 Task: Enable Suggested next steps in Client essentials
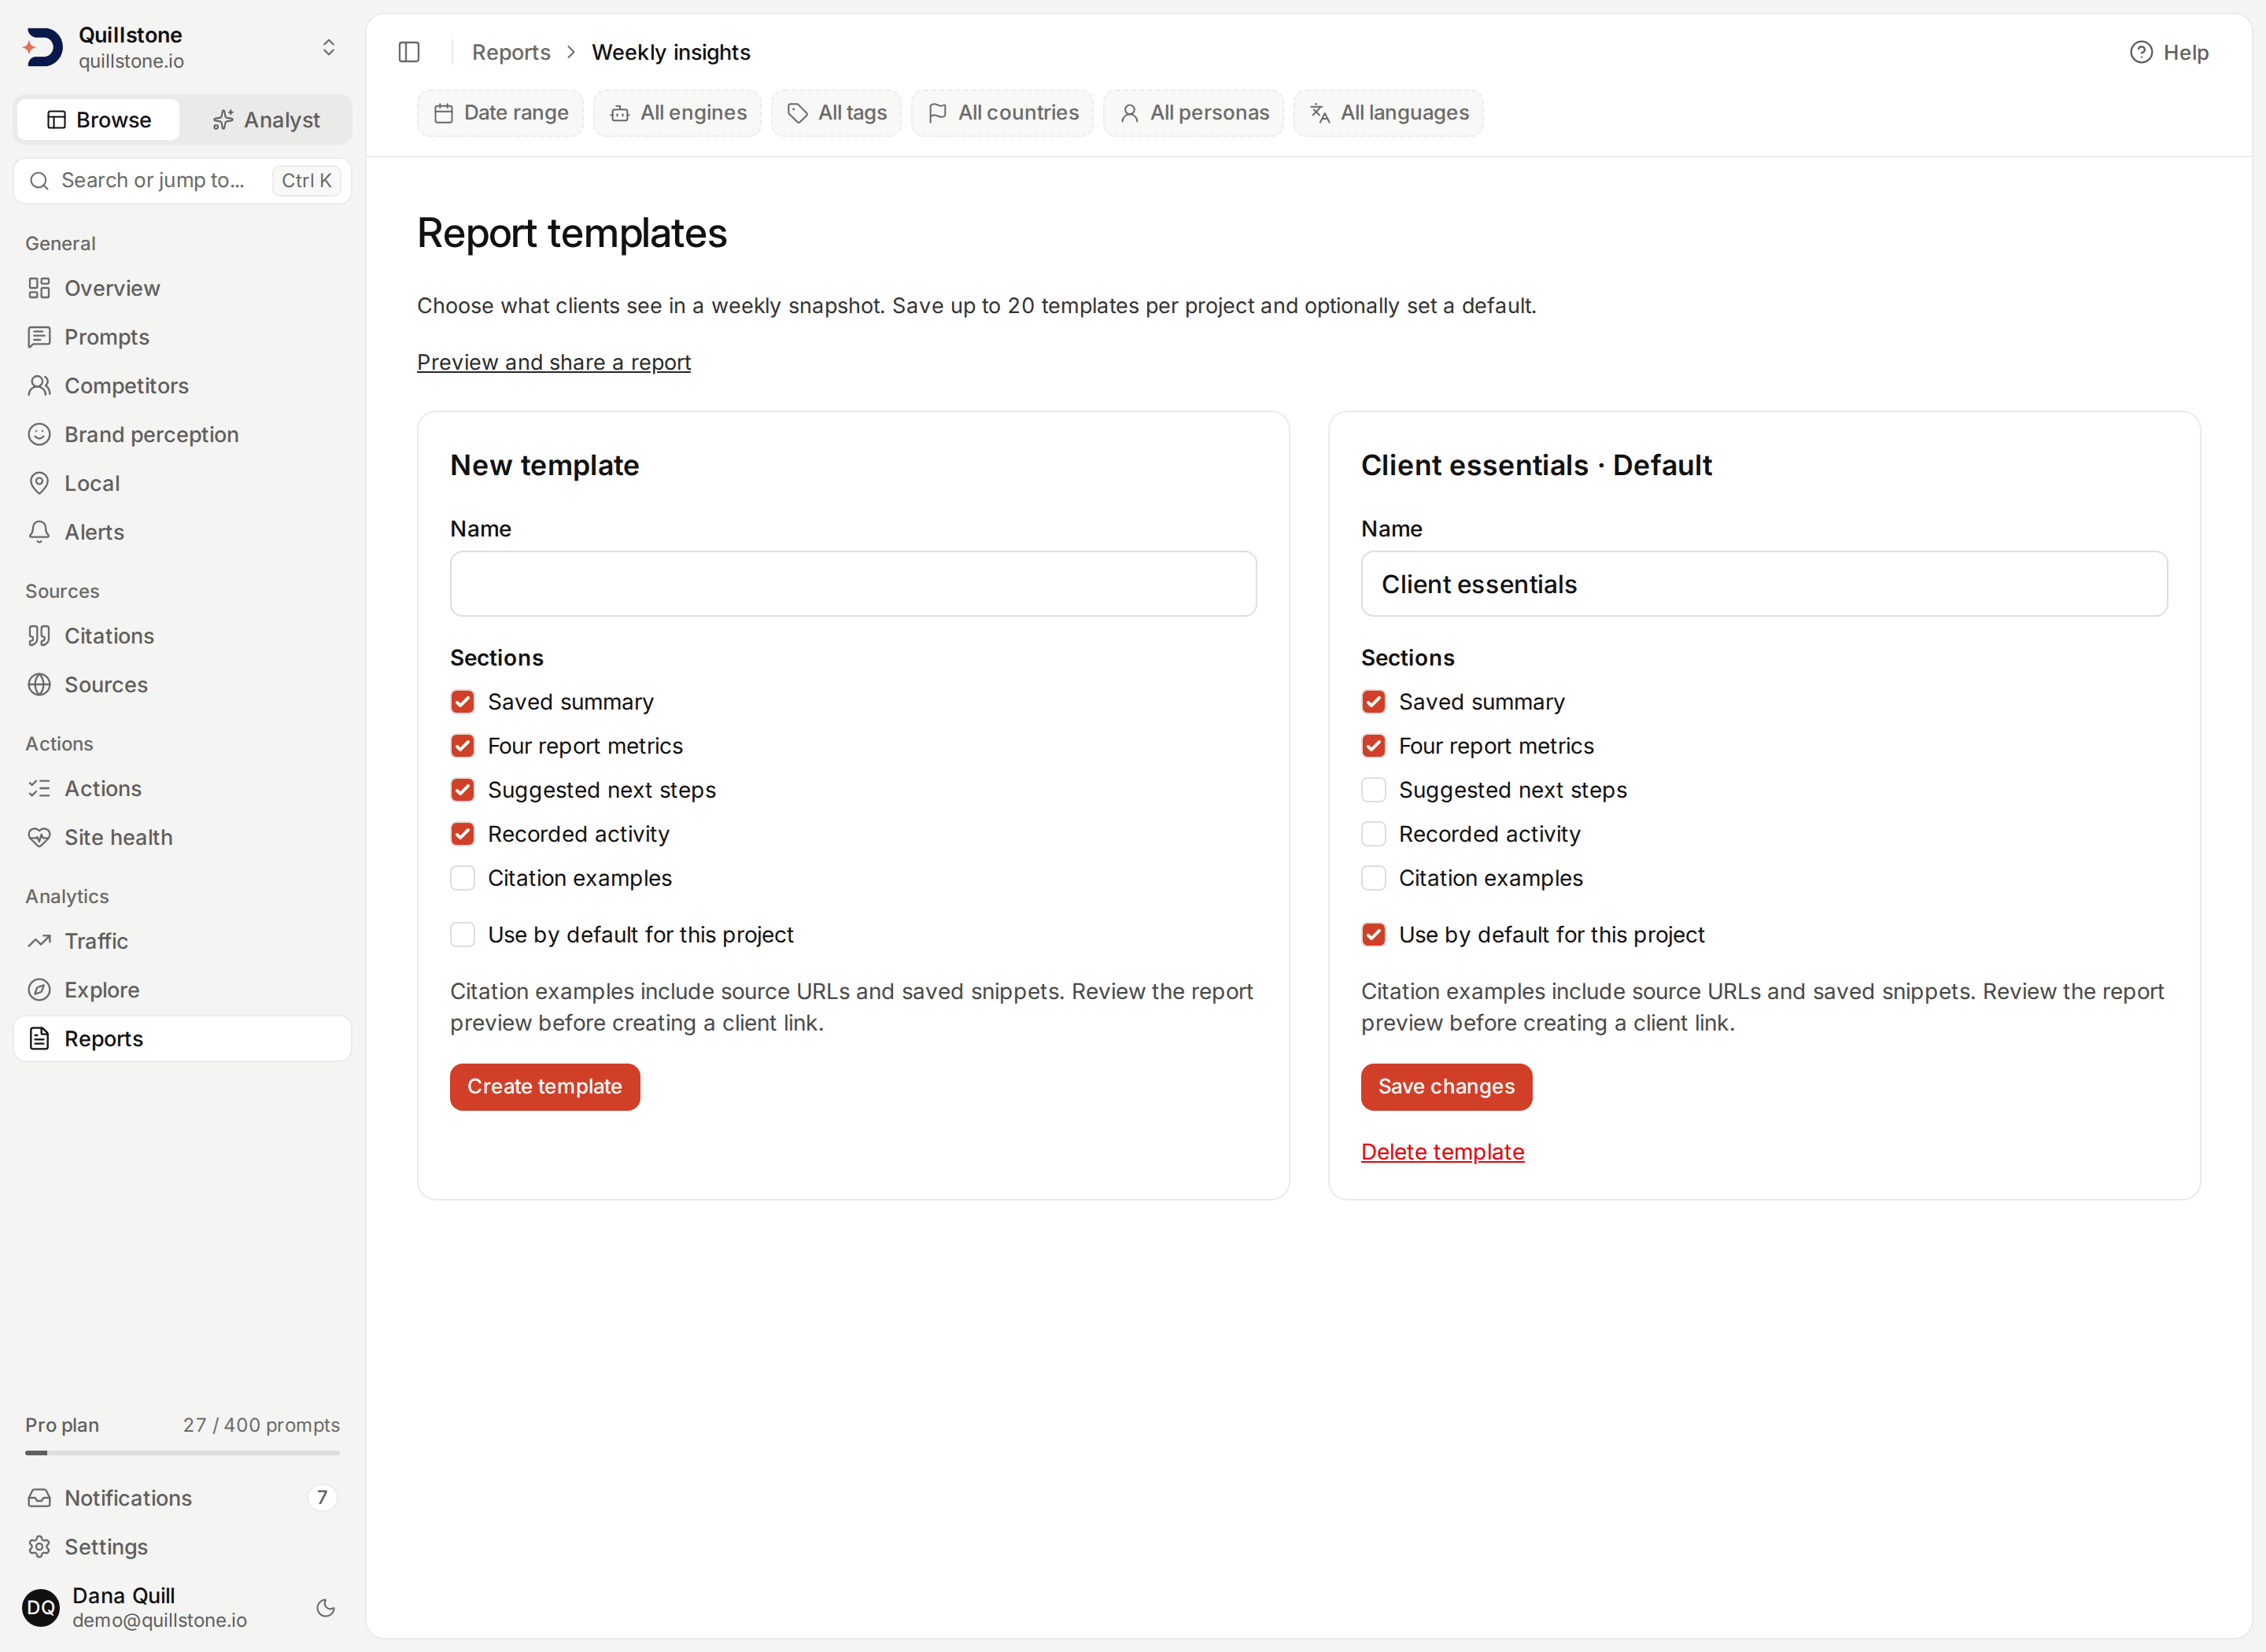click(1373, 790)
